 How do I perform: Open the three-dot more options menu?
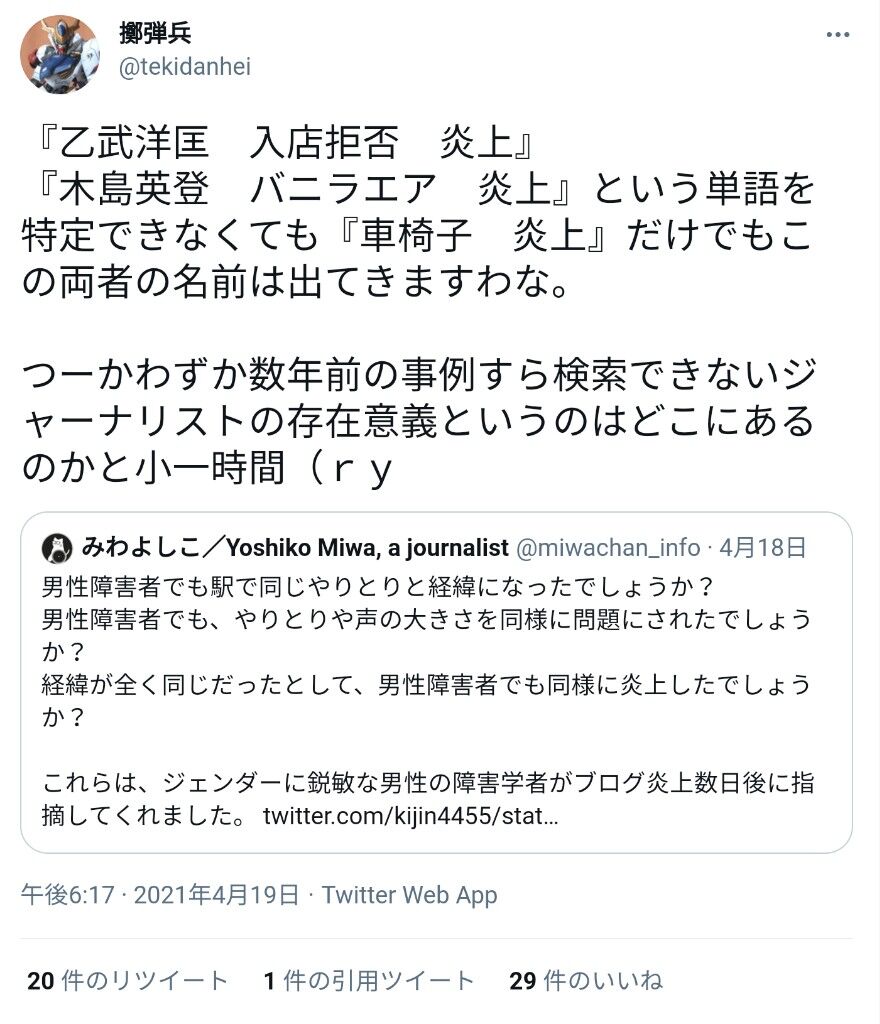(x=838, y=35)
